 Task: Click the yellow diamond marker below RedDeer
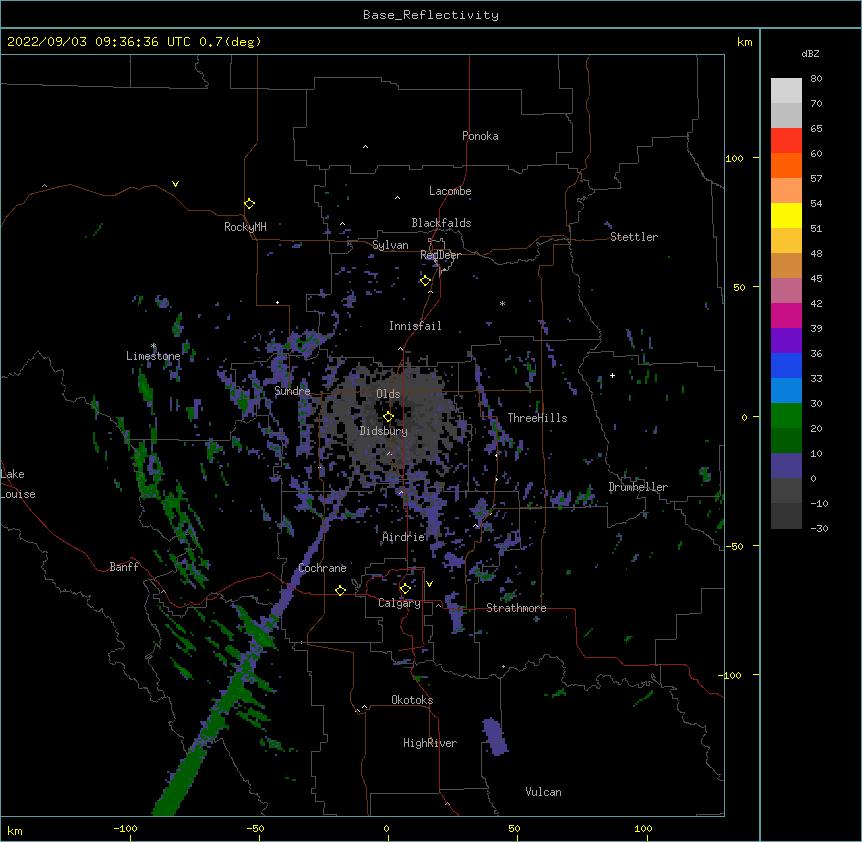(425, 281)
